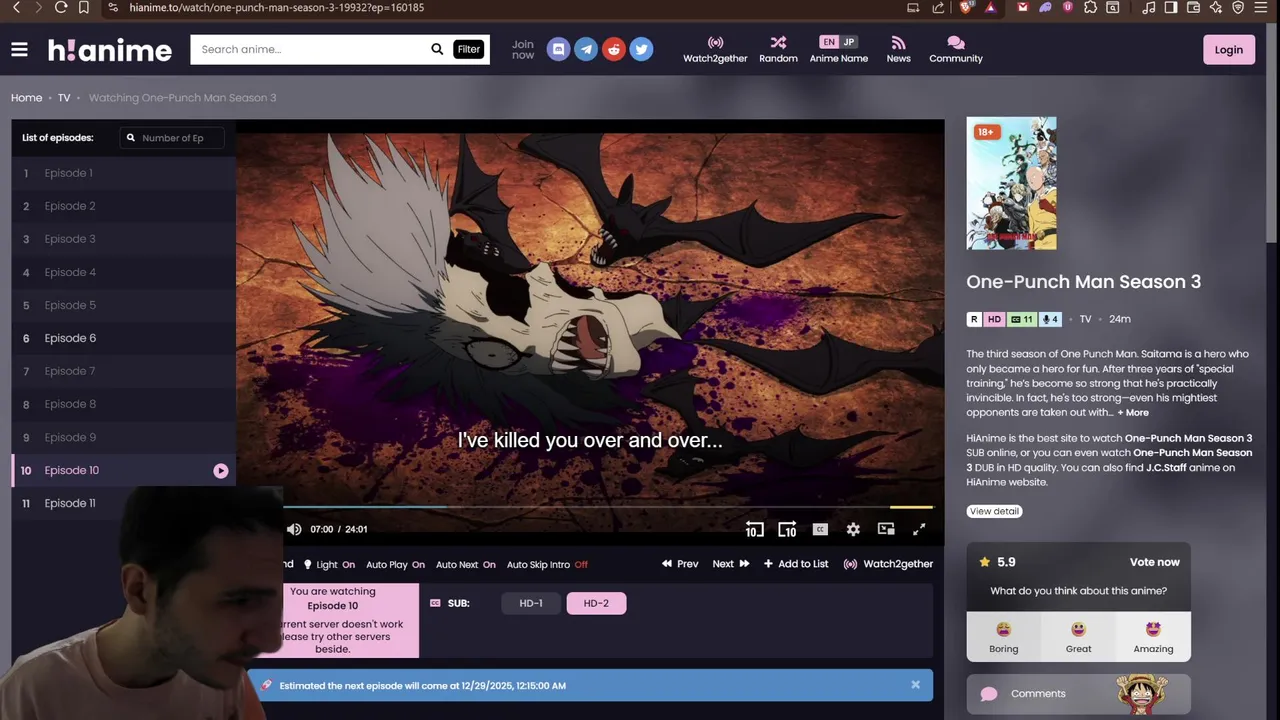
Task: Focus the Number of Ep field
Action: [x=172, y=138]
